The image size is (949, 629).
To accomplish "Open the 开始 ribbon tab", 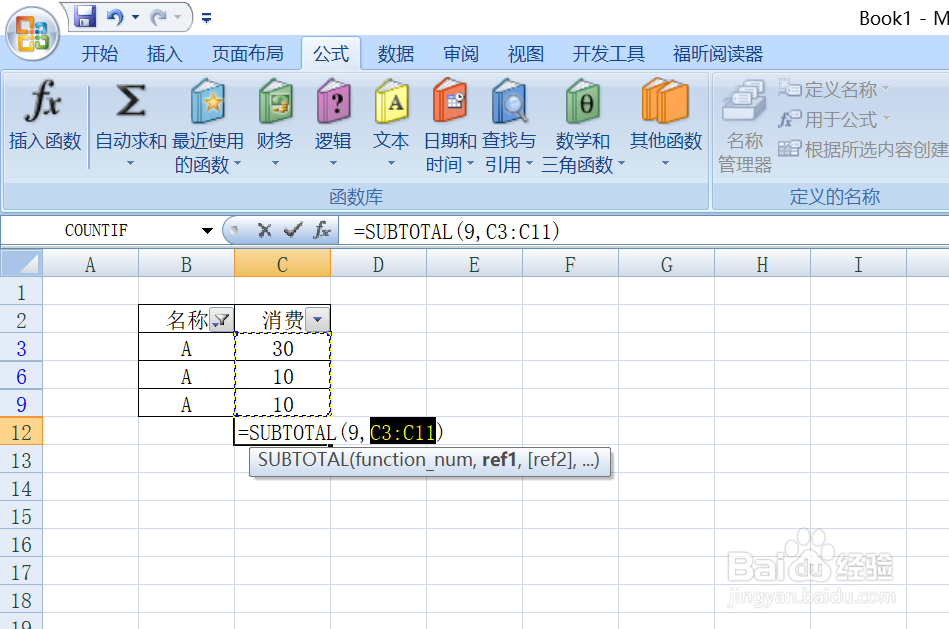I will coord(99,53).
